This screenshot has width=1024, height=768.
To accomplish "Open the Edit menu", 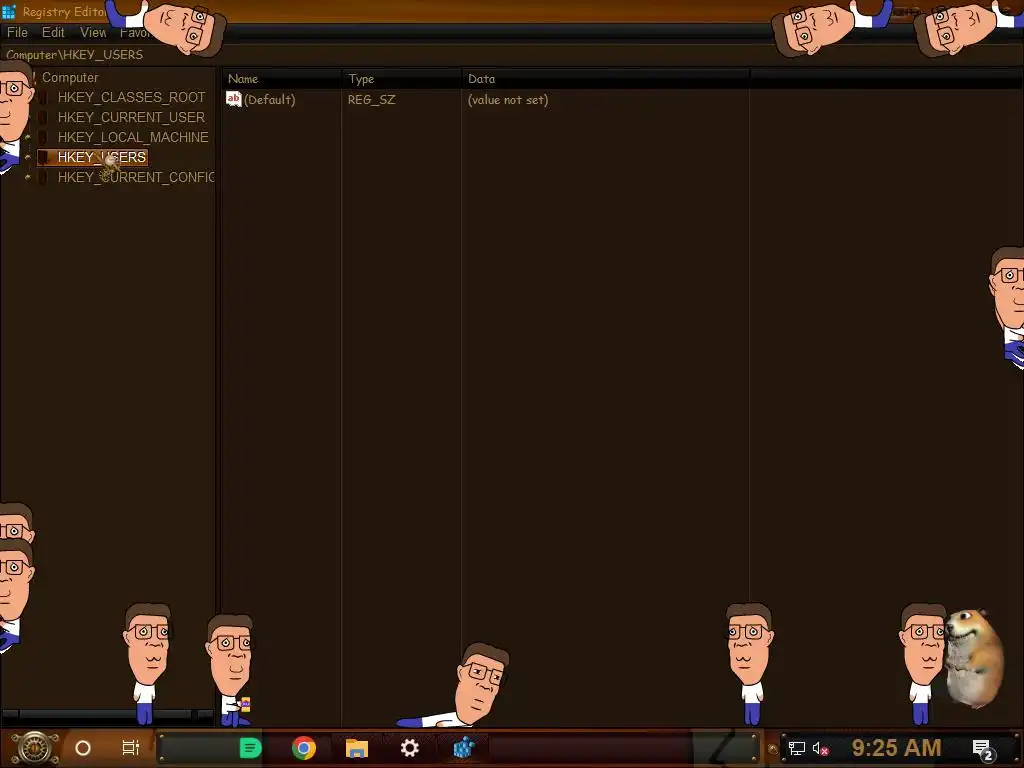I will 53,33.
